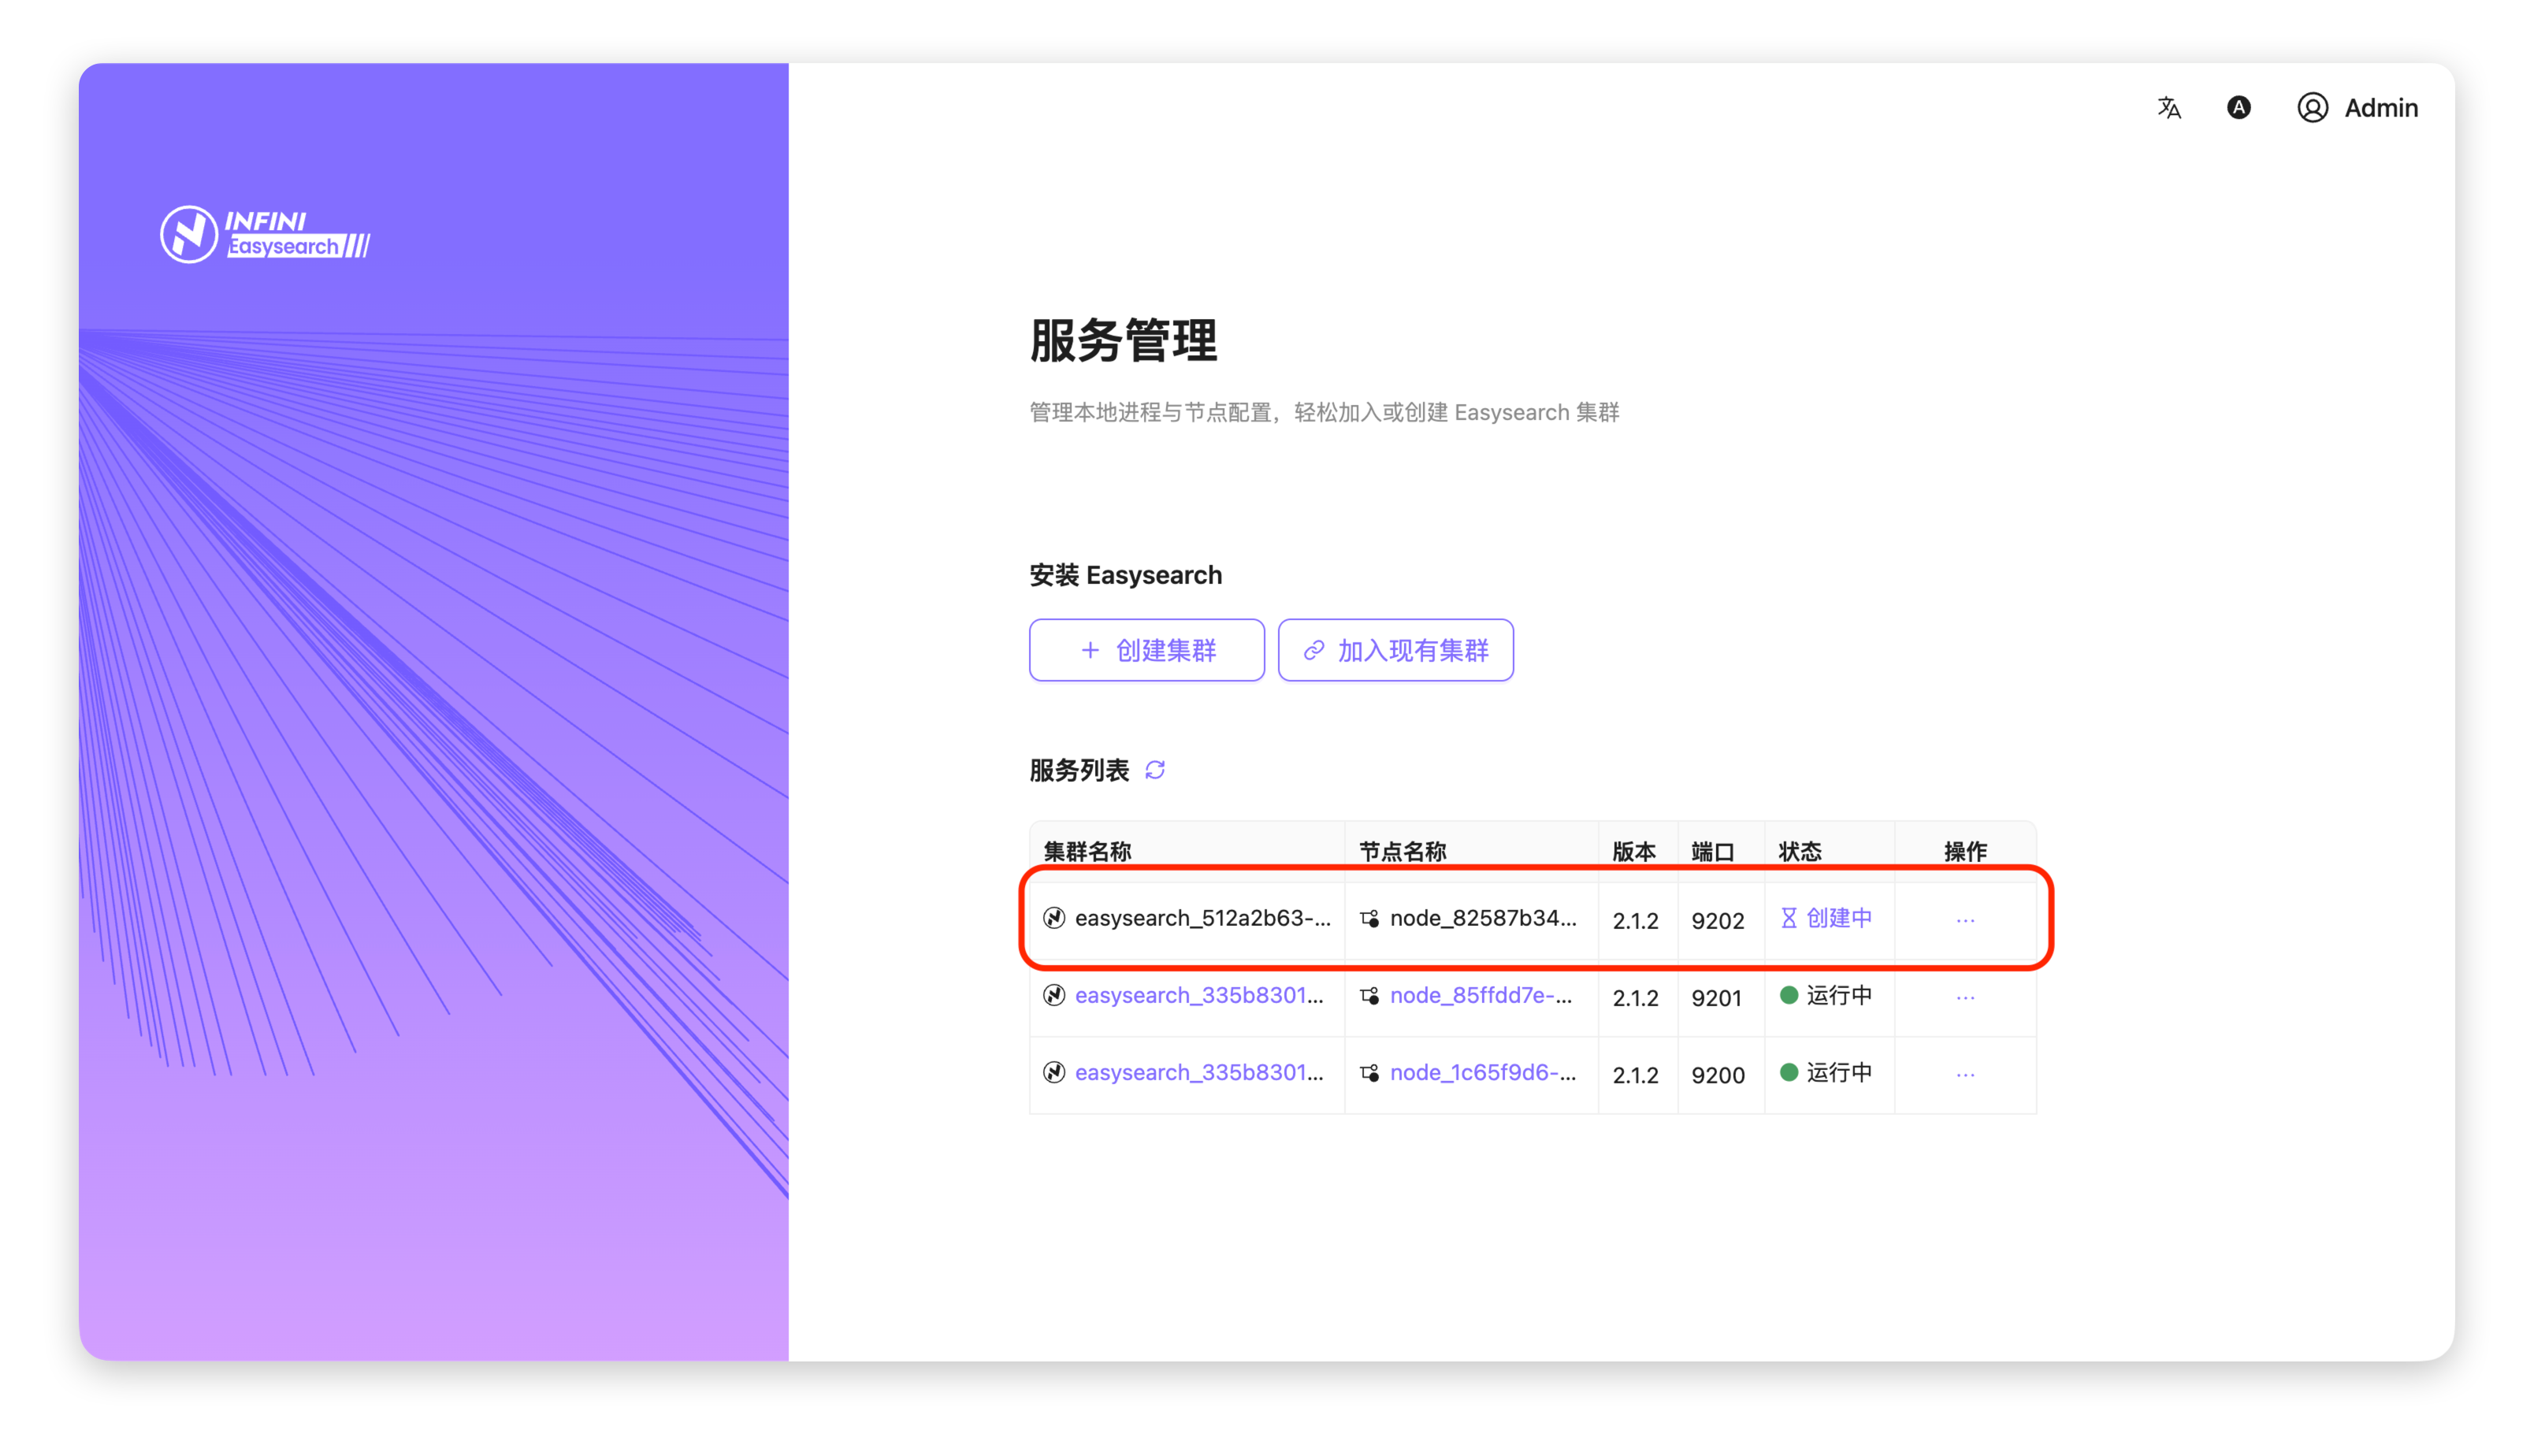2534x1456 pixels.
Task: Open the easysearch_335b8301 cluster link on port 9200
Action: [1198, 1072]
